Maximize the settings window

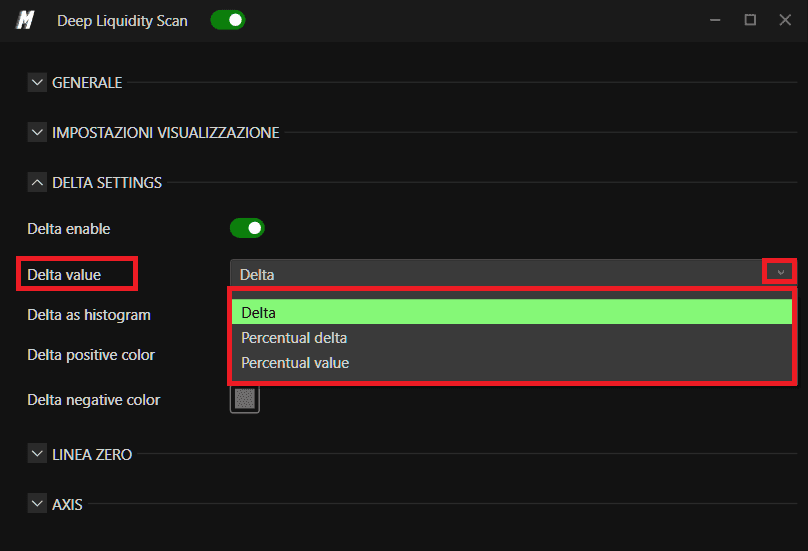pos(750,20)
